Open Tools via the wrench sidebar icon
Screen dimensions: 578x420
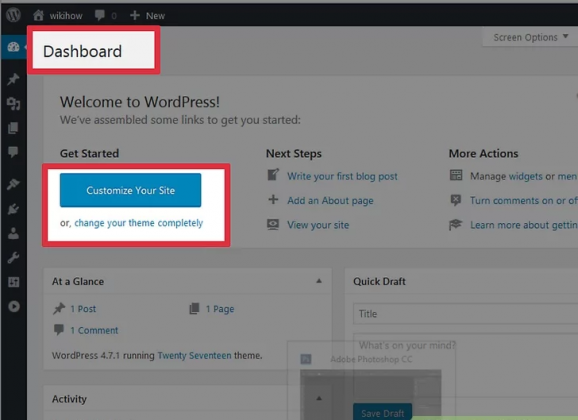[13, 258]
